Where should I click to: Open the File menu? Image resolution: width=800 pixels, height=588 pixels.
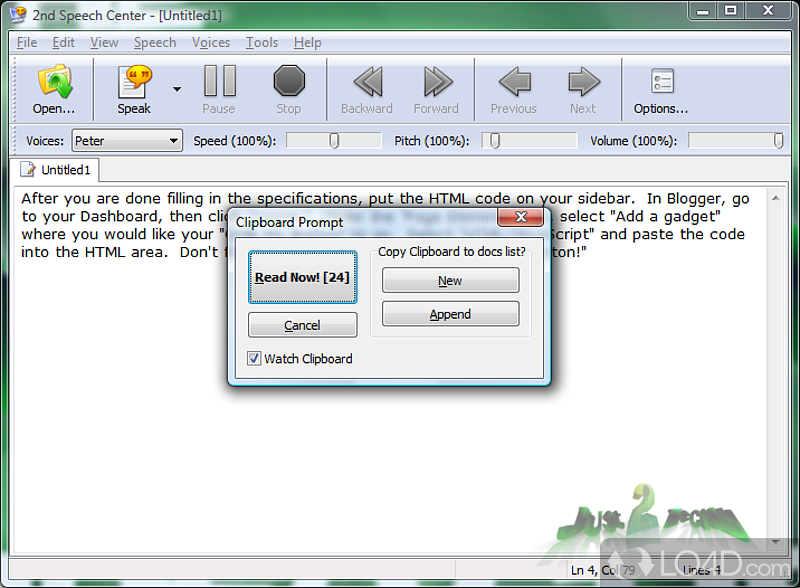(27, 42)
